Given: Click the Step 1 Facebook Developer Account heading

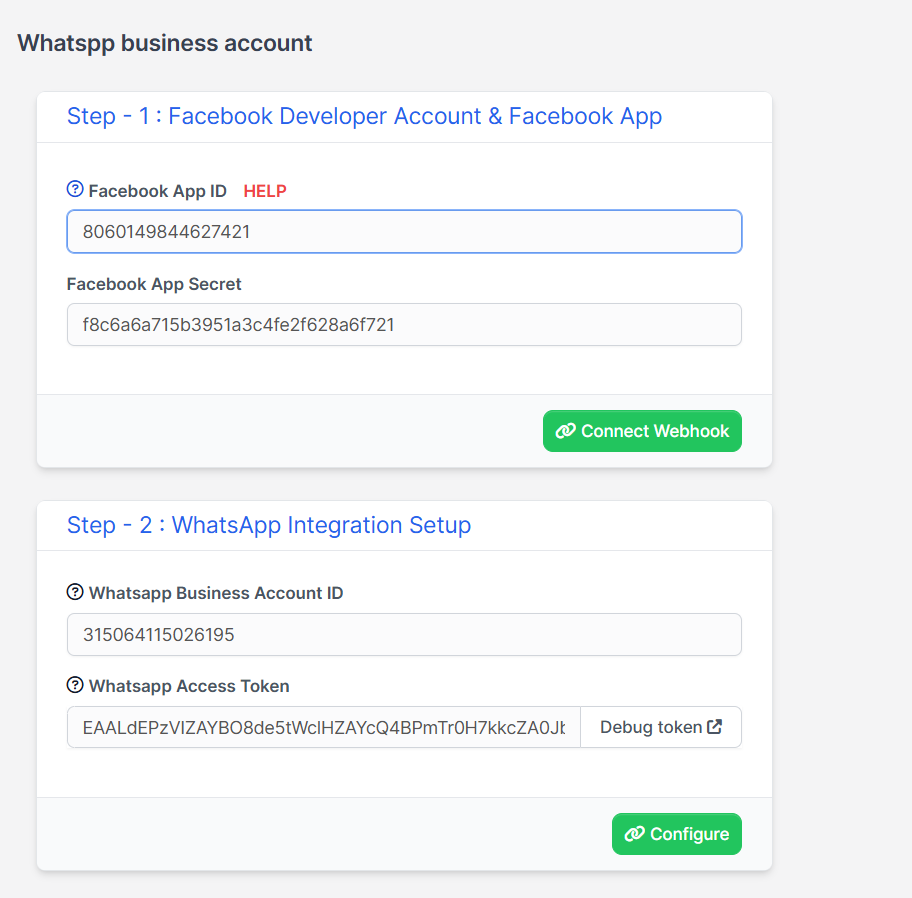Looking at the screenshot, I should pyautogui.click(x=364, y=116).
